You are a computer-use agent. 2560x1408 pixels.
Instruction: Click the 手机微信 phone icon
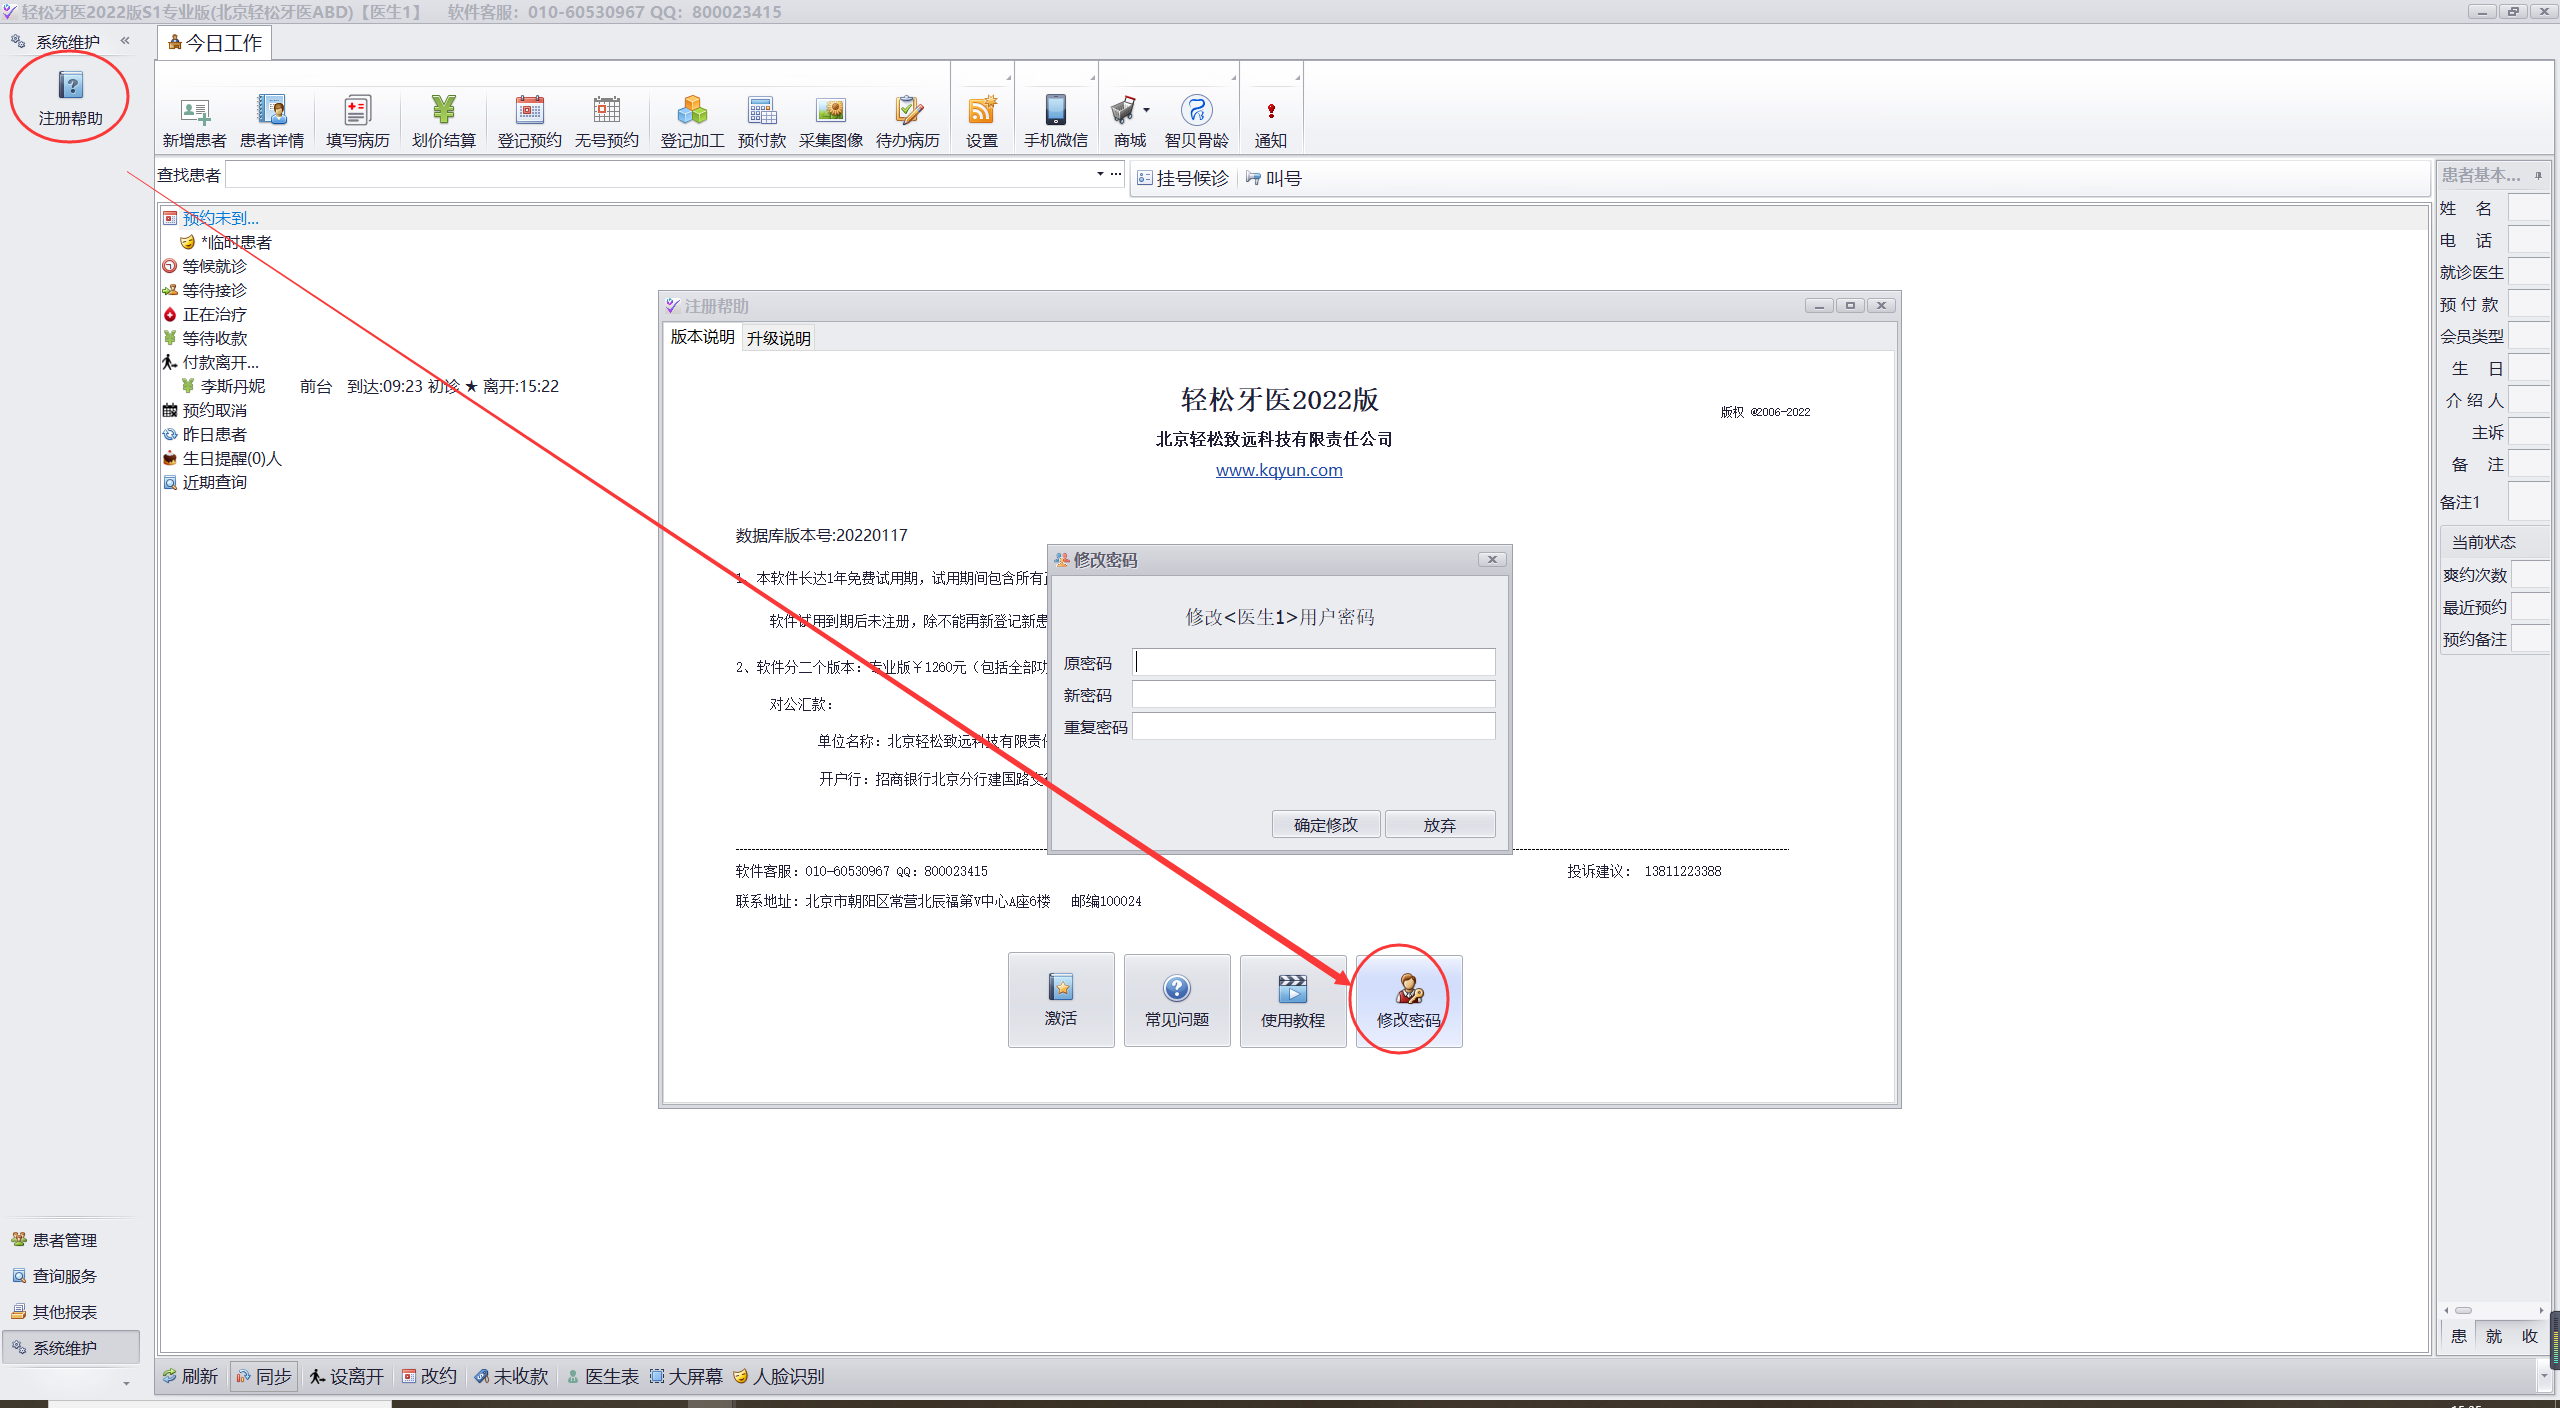click(1056, 121)
